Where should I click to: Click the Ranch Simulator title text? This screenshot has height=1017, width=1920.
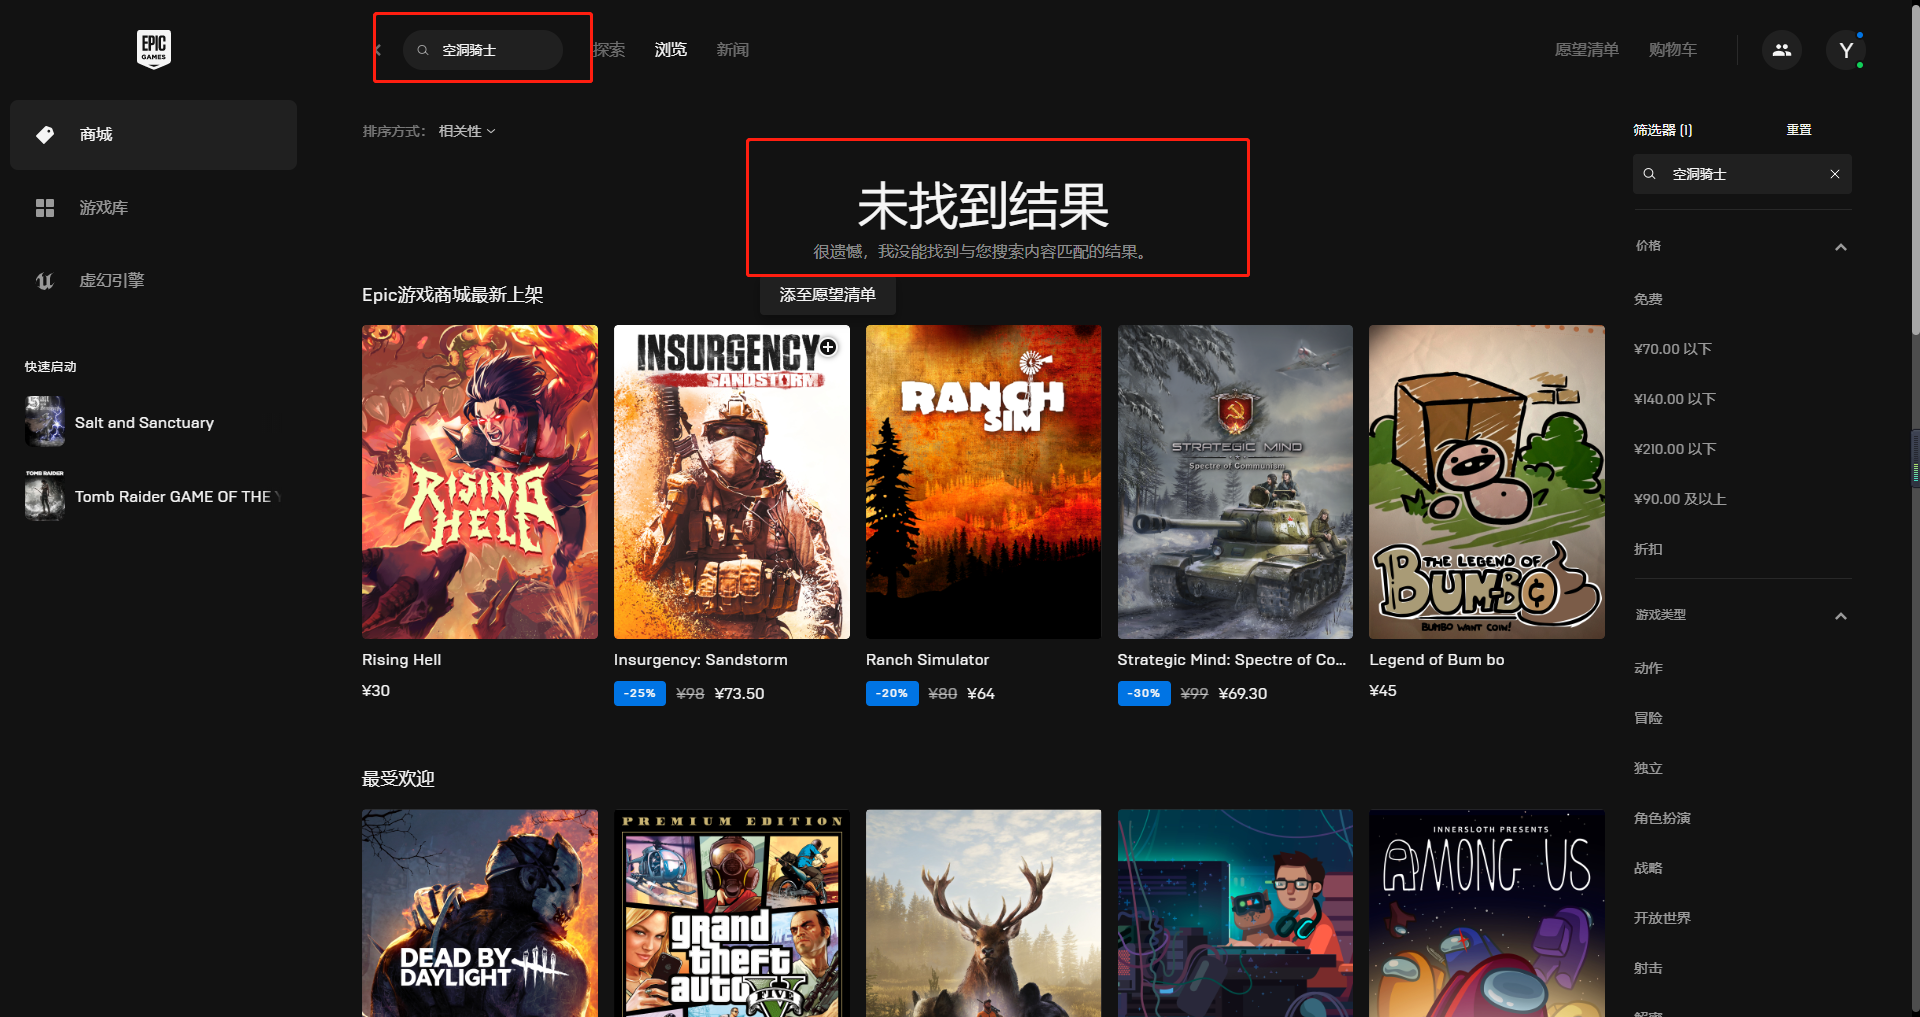[928, 660]
